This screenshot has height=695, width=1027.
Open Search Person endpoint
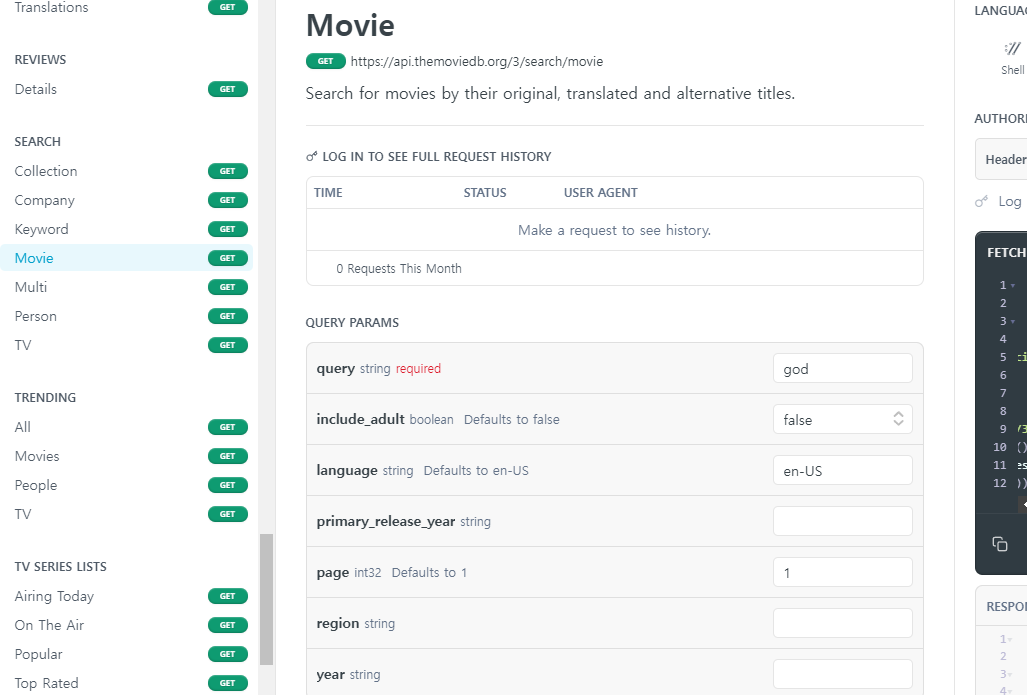tap(126, 316)
